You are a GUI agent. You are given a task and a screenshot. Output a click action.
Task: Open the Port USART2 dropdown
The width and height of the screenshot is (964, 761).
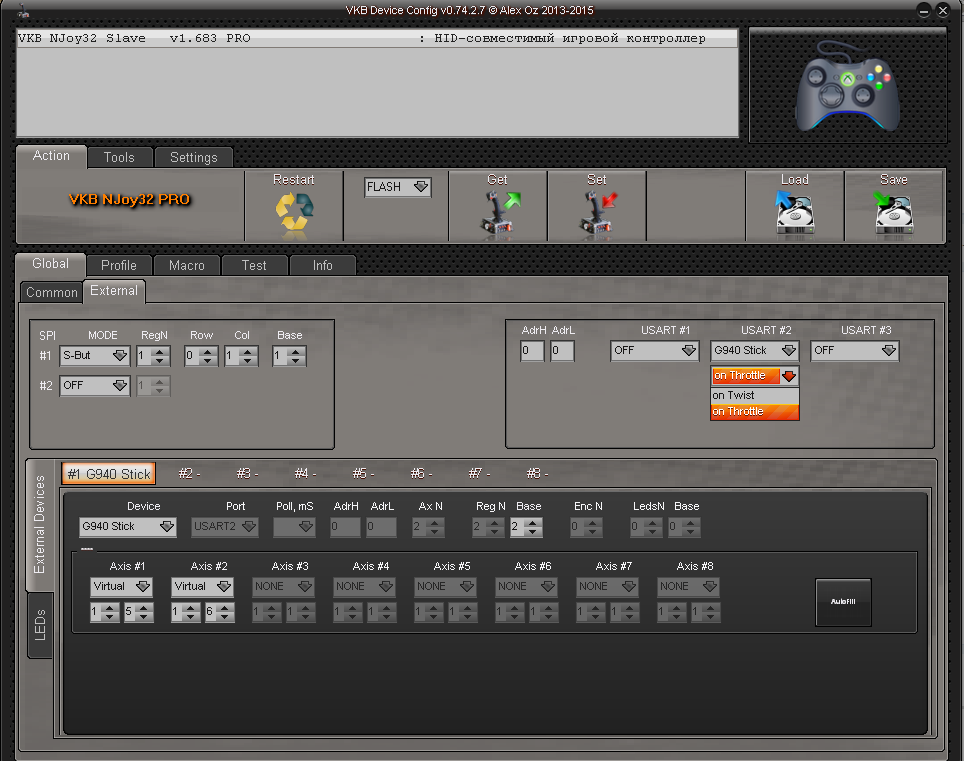point(224,527)
